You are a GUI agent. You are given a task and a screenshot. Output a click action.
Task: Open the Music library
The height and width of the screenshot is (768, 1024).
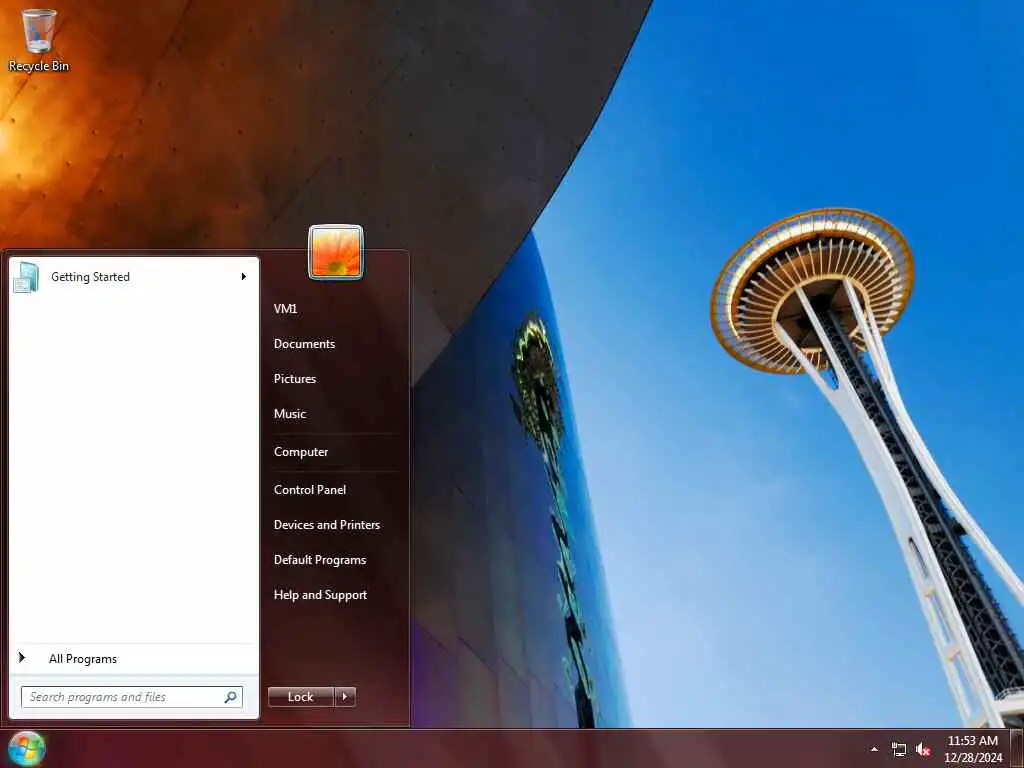[x=290, y=414]
